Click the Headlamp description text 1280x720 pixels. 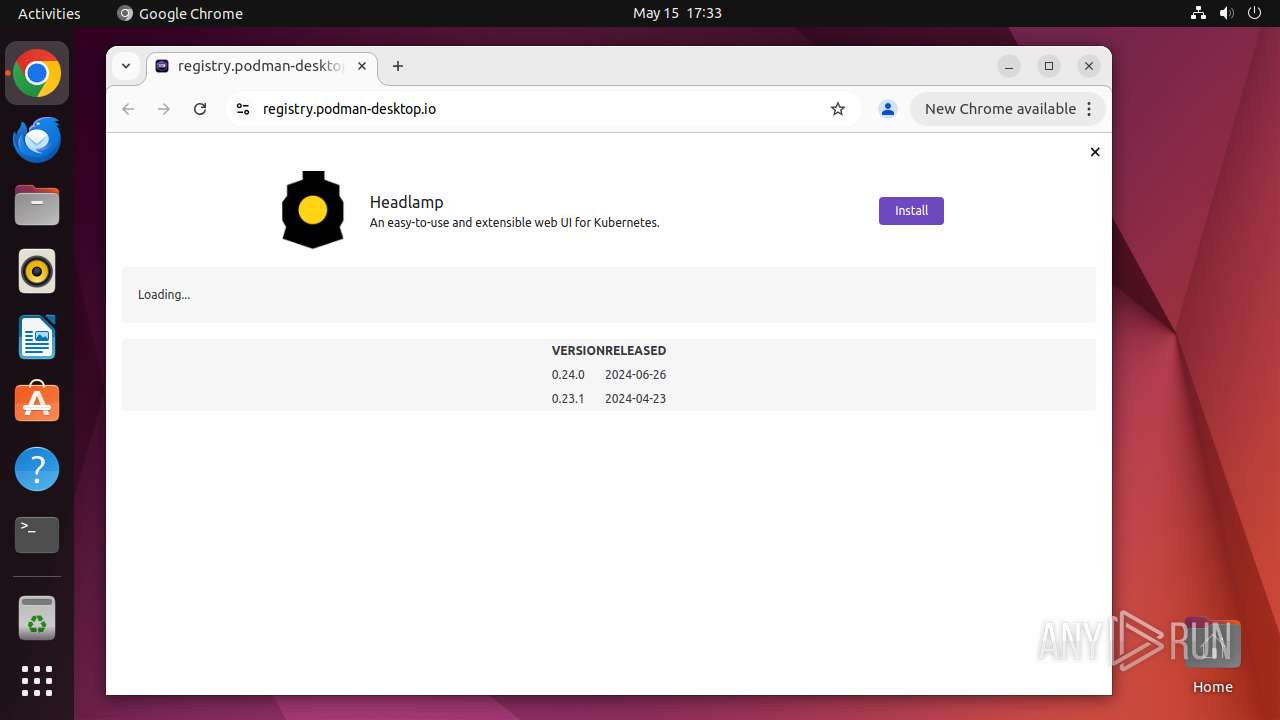tap(514, 223)
